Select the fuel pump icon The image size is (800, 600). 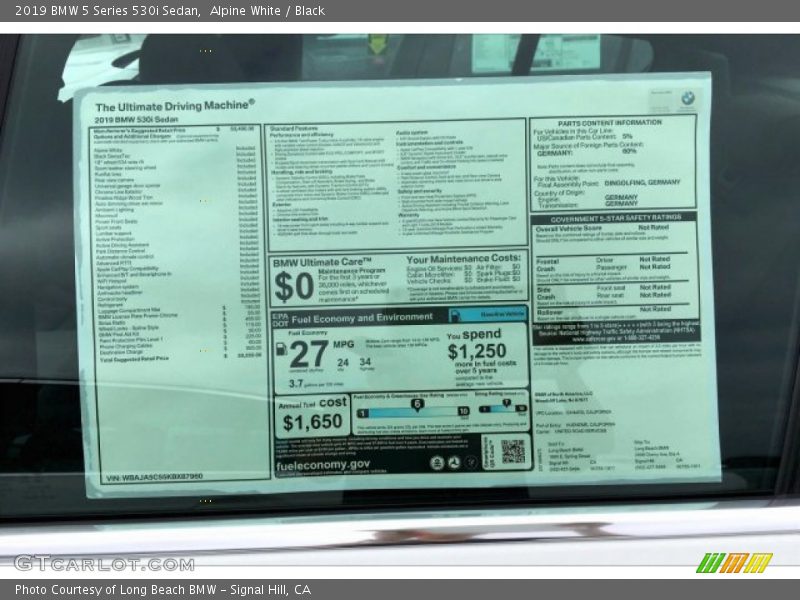point(281,350)
